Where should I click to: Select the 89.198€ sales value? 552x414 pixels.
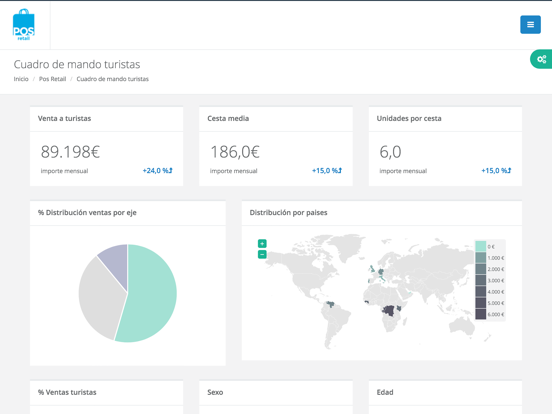(x=70, y=152)
